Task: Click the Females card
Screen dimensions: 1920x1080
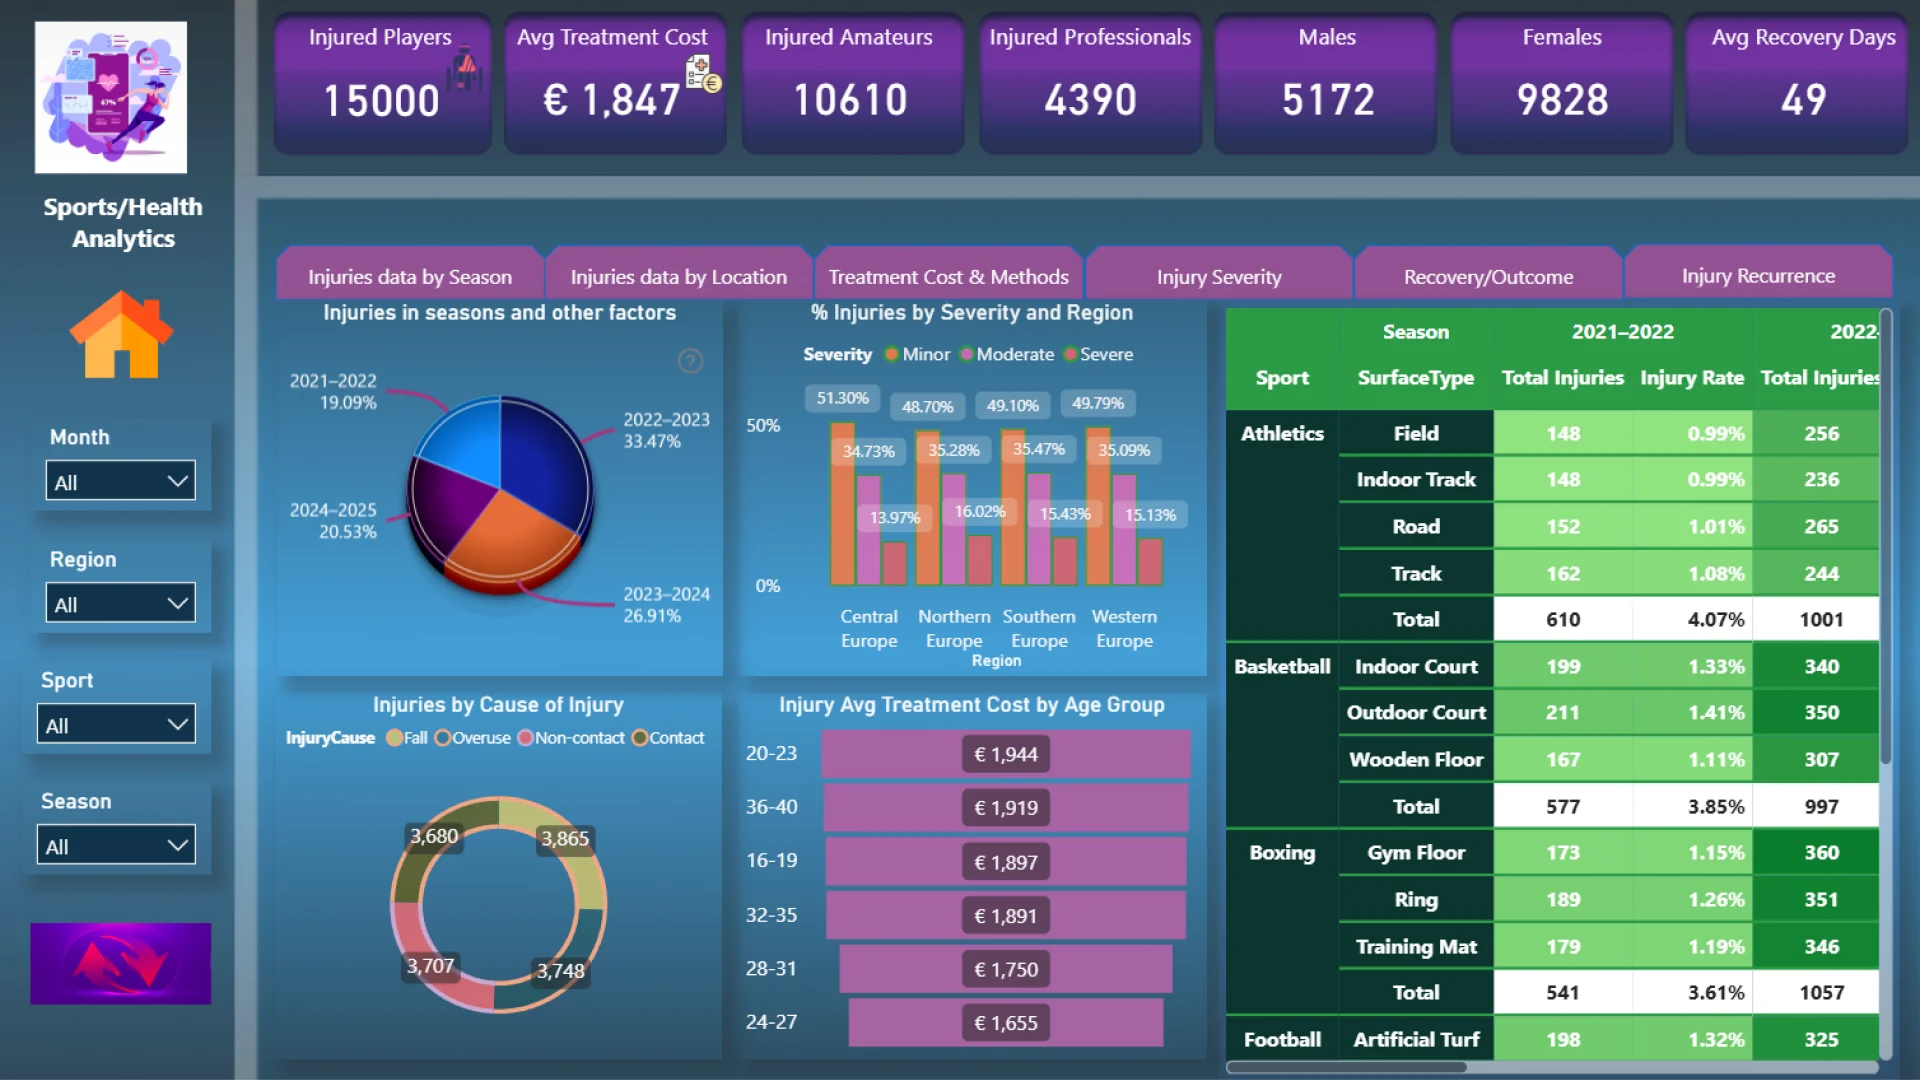Action: [x=1562, y=83]
